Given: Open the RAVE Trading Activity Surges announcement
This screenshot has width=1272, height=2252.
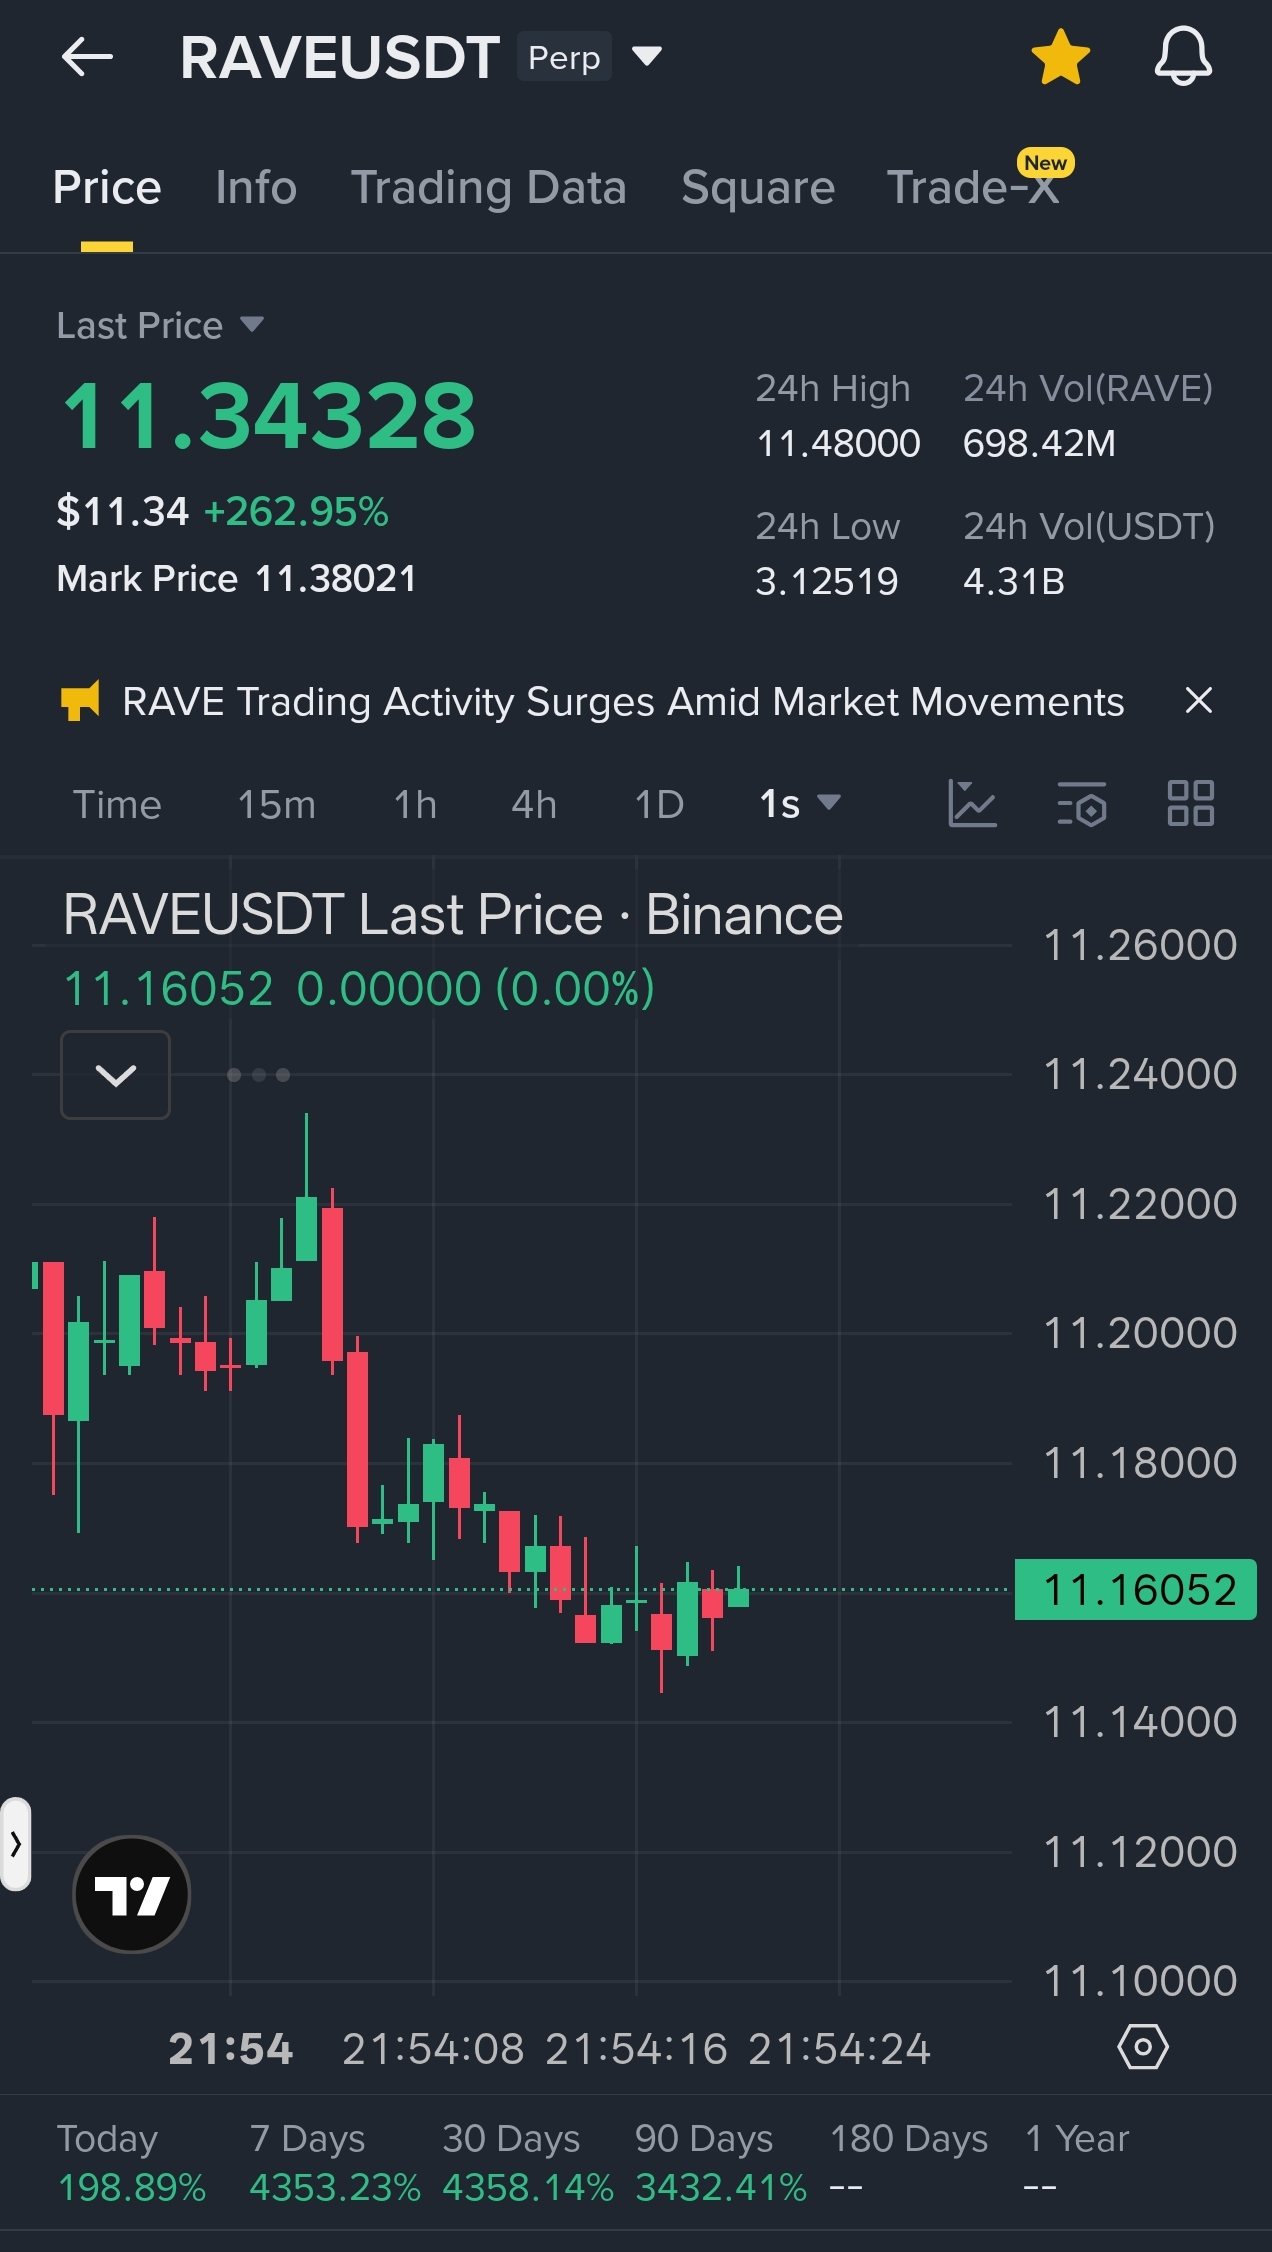Looking at the screenshot, I should point(623,702).
